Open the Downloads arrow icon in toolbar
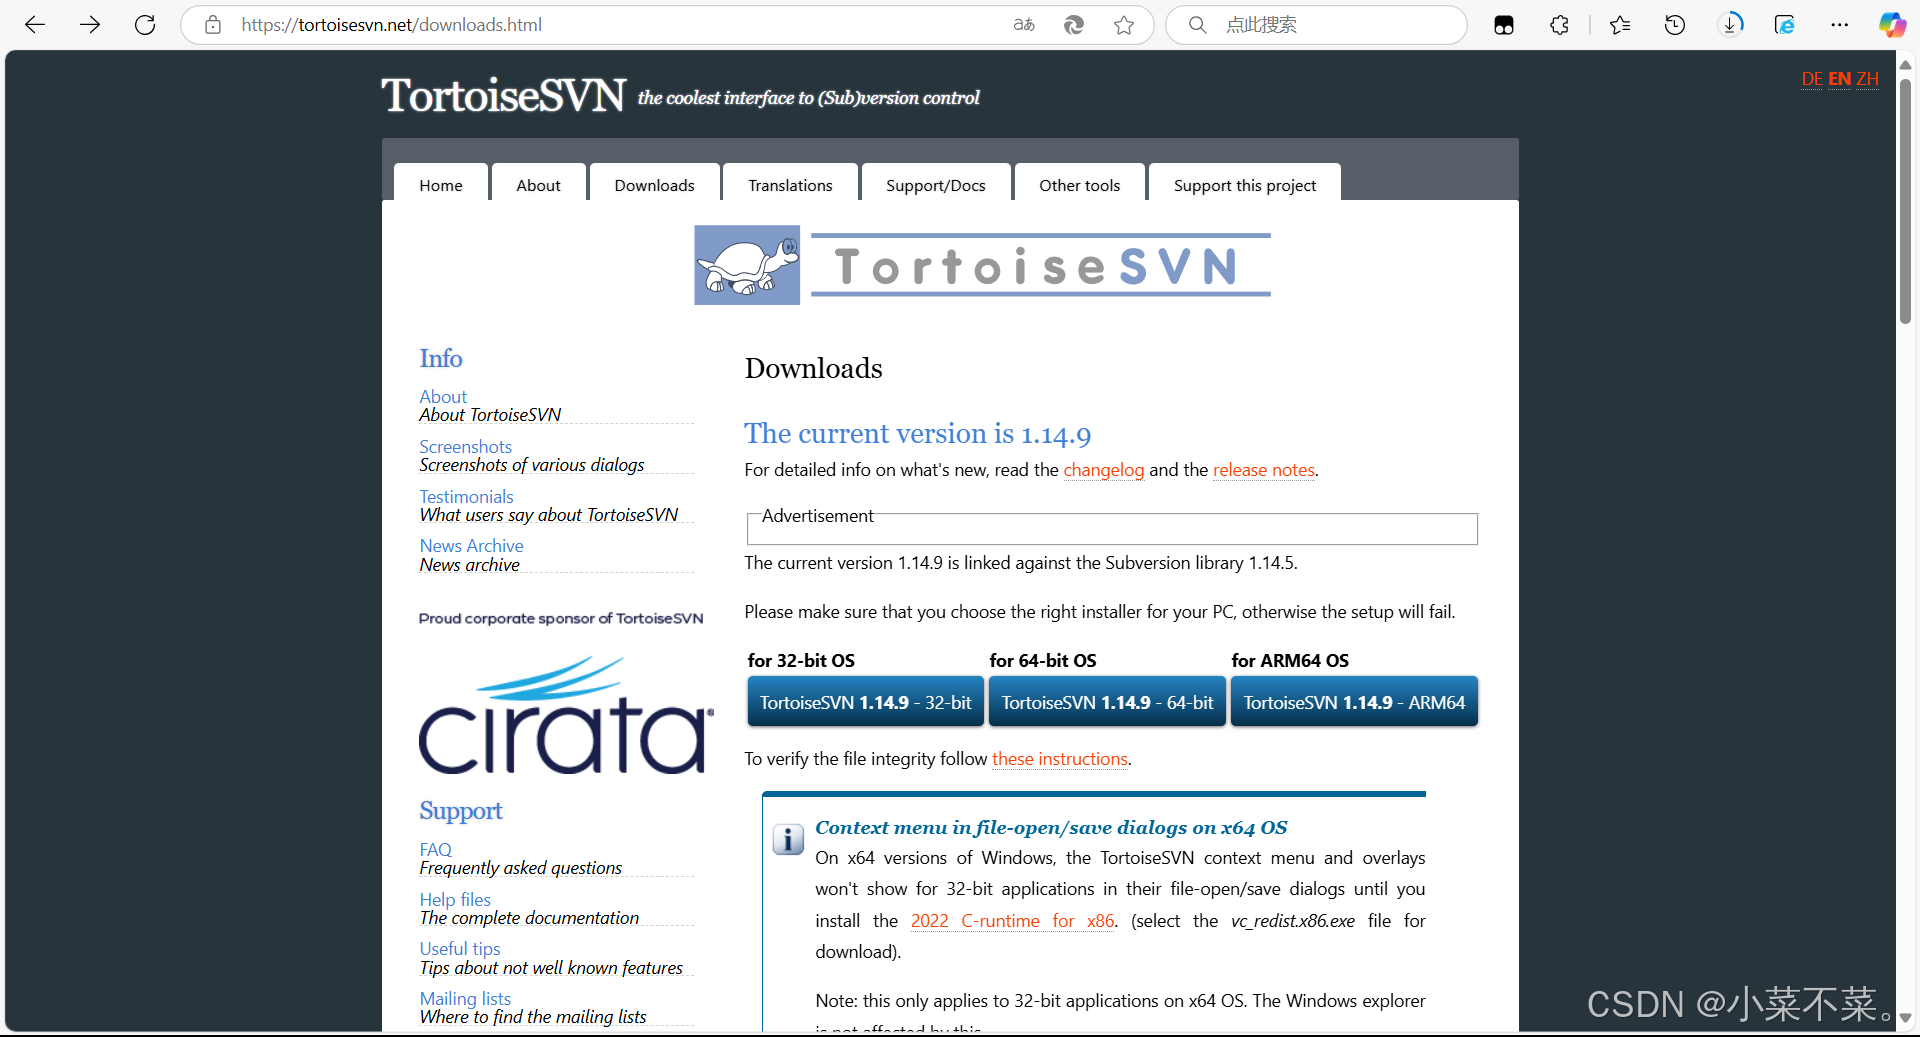 coord(1730,25)
